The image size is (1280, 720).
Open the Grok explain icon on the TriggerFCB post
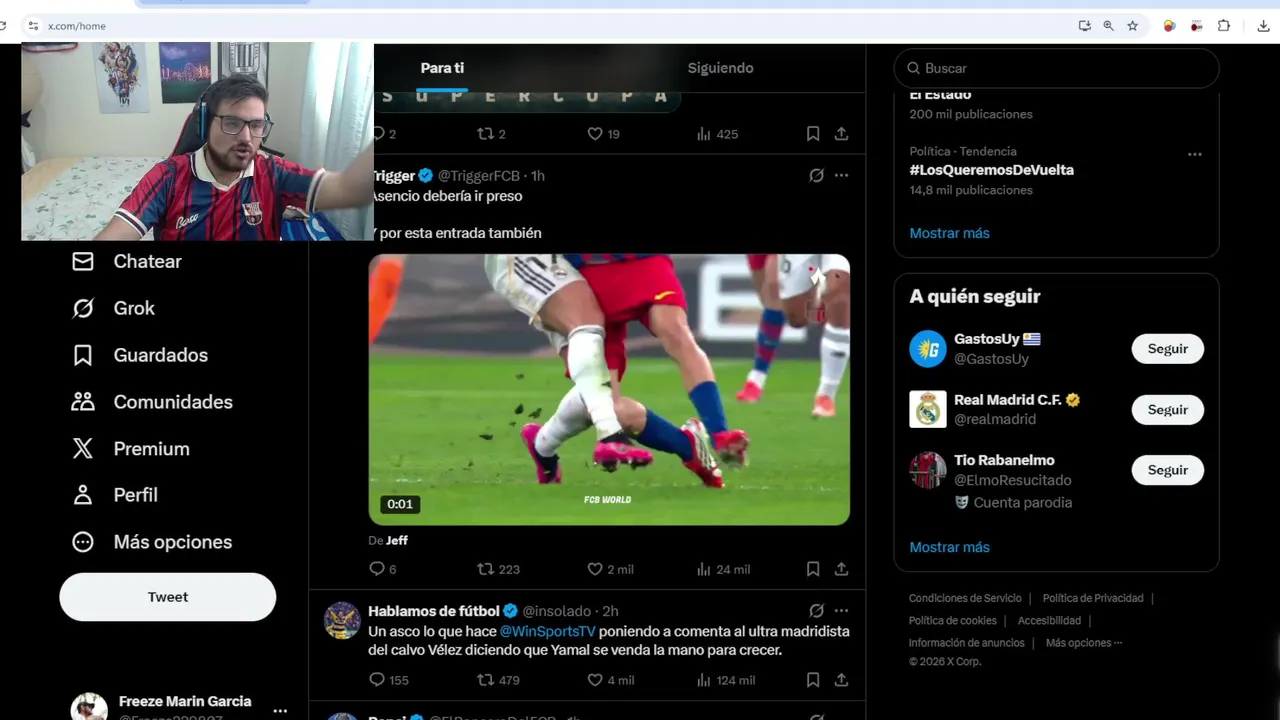click(x=816, y=175)
